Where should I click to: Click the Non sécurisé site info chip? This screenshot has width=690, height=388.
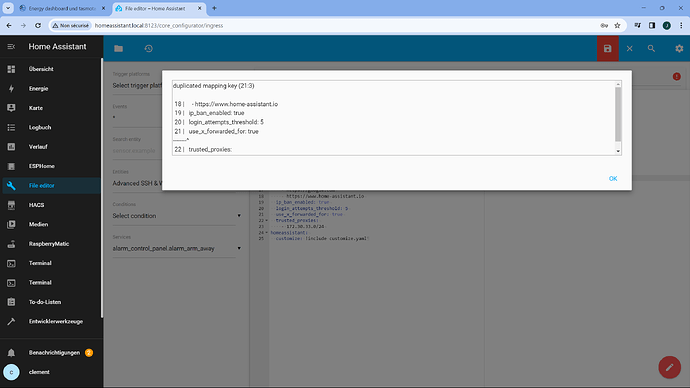pyautogui.click(x=70, y=26)
